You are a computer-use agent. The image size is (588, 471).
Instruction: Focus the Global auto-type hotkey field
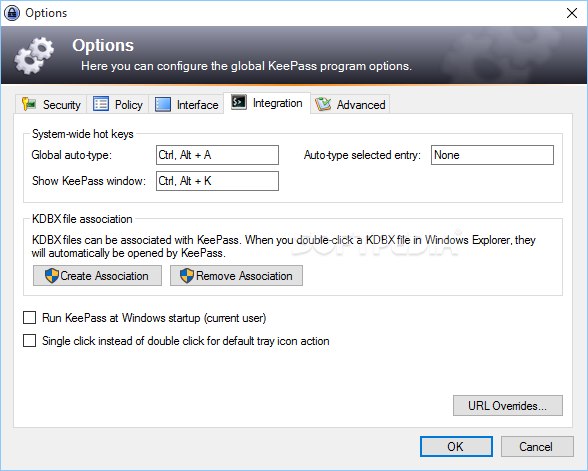pos(217,155)
